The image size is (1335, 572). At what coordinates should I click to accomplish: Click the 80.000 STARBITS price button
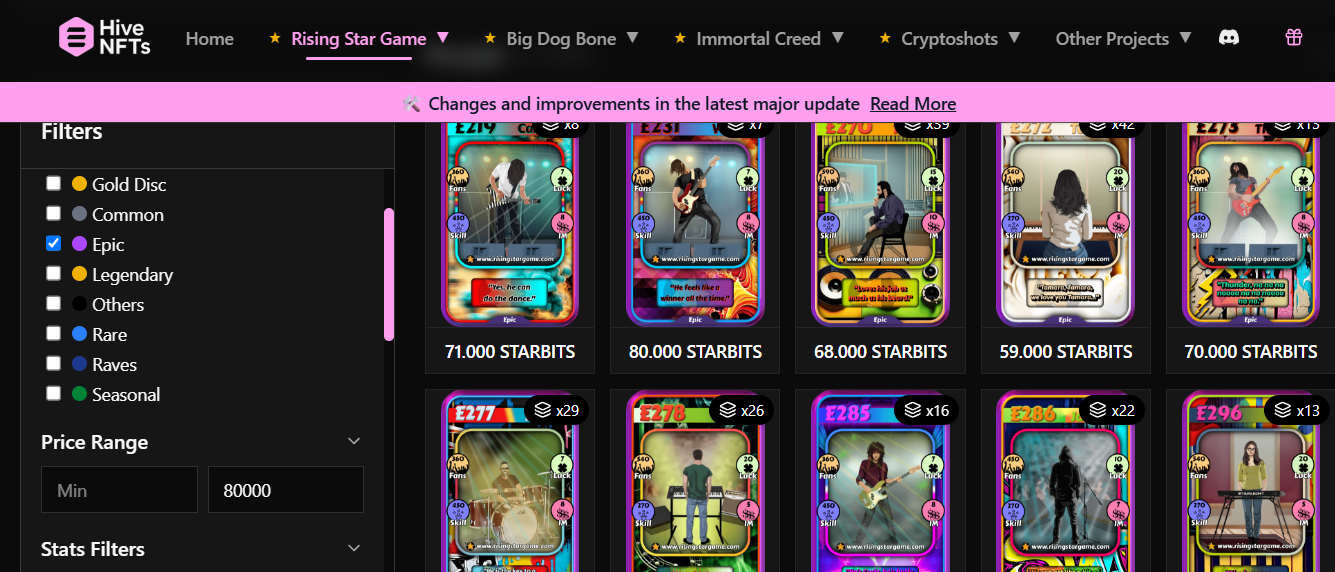coord(695,352)
